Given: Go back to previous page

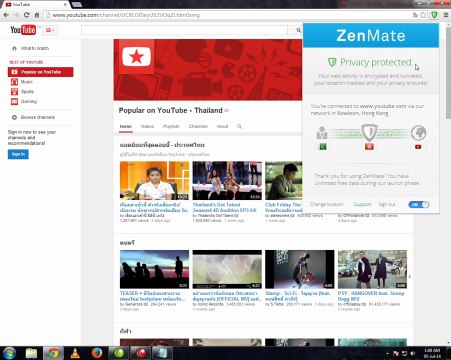Looking at the screenshot, I should click(6, 15).
